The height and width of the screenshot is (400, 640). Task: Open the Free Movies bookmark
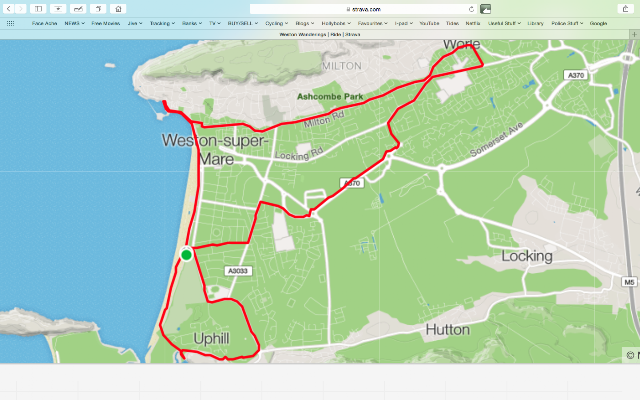[x=106, y=23]
